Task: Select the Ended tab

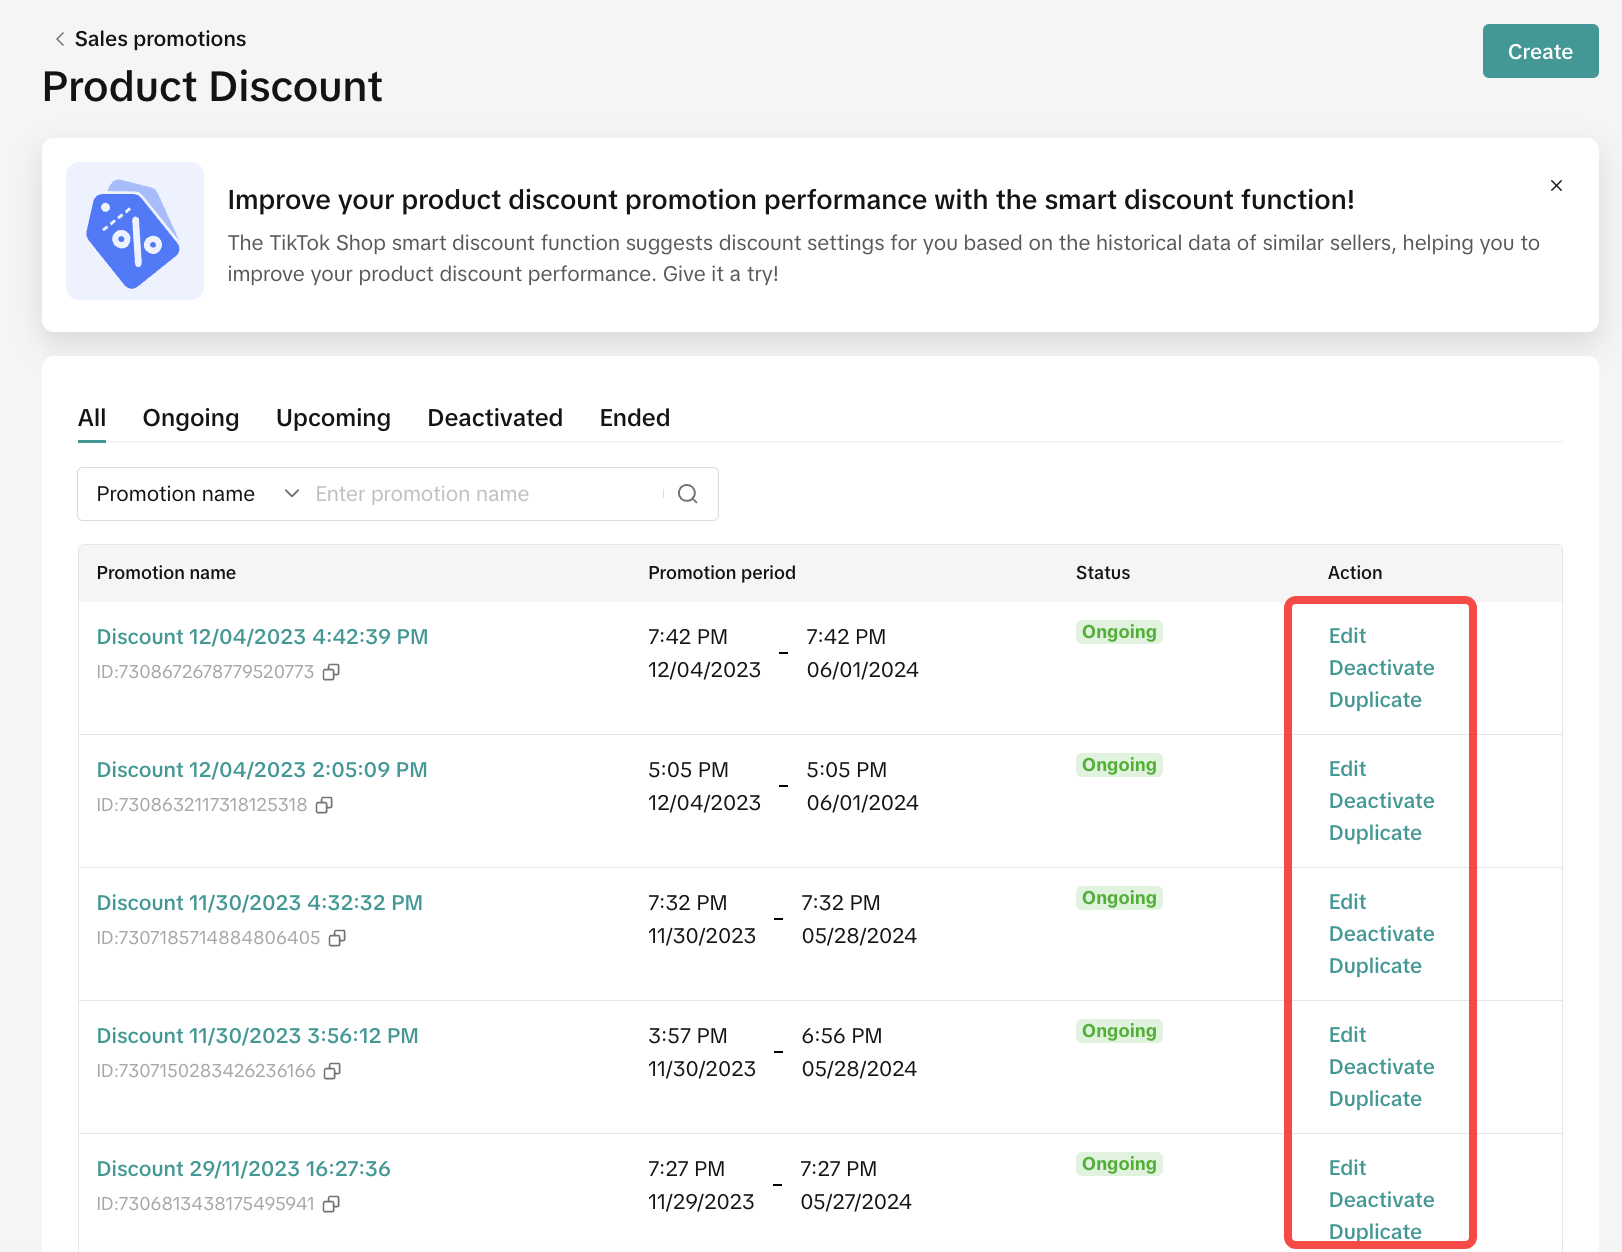Action: pyautogui.click(x=635, y=418)
